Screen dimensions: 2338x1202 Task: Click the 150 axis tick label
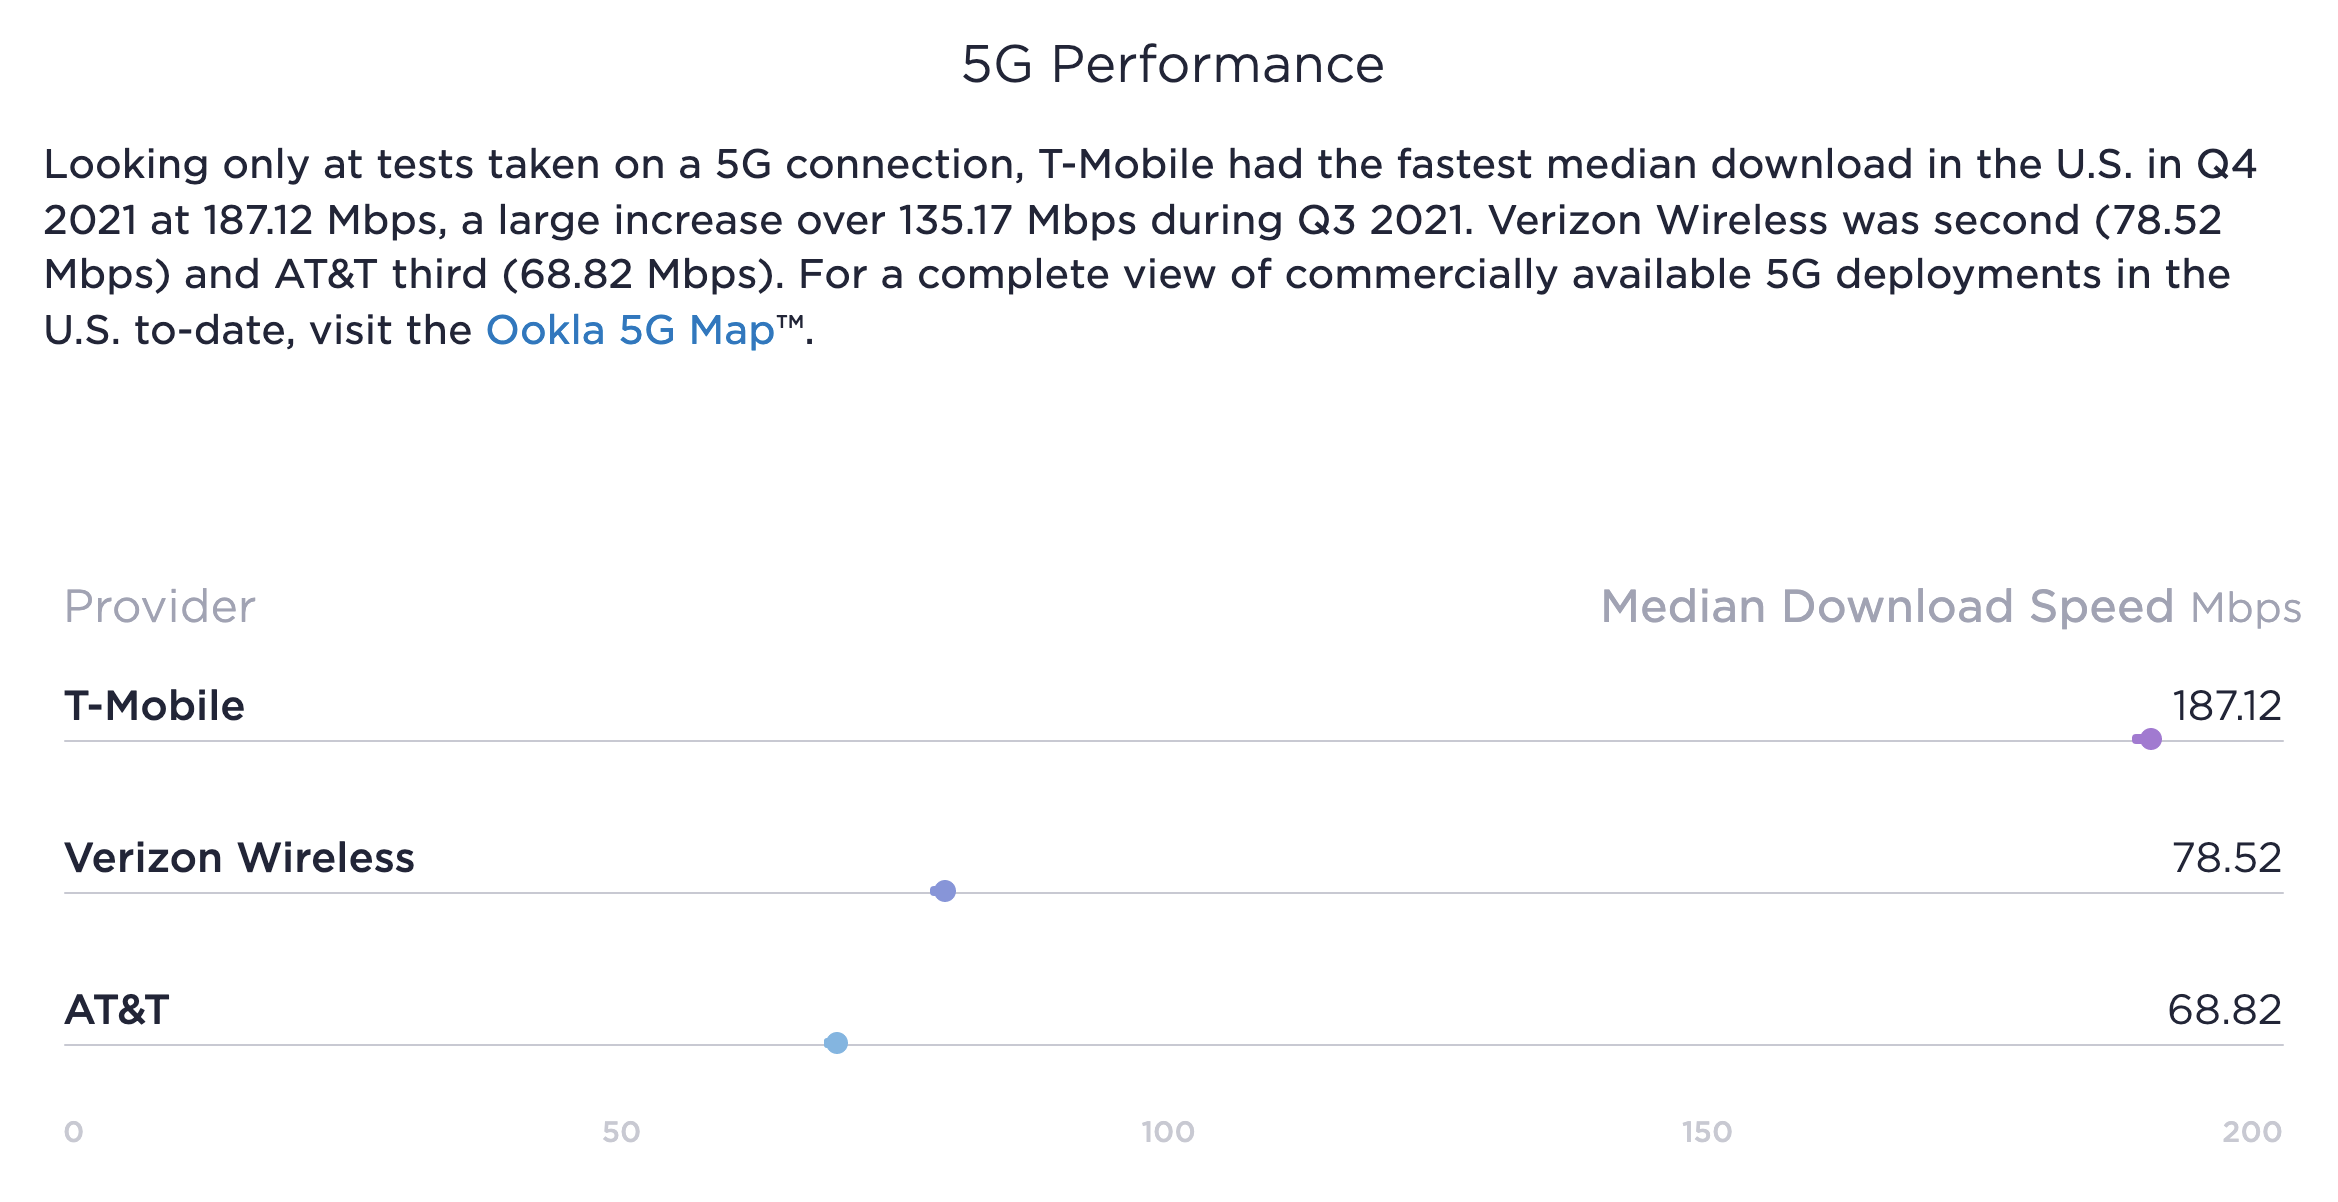tap(1706, 1132)
